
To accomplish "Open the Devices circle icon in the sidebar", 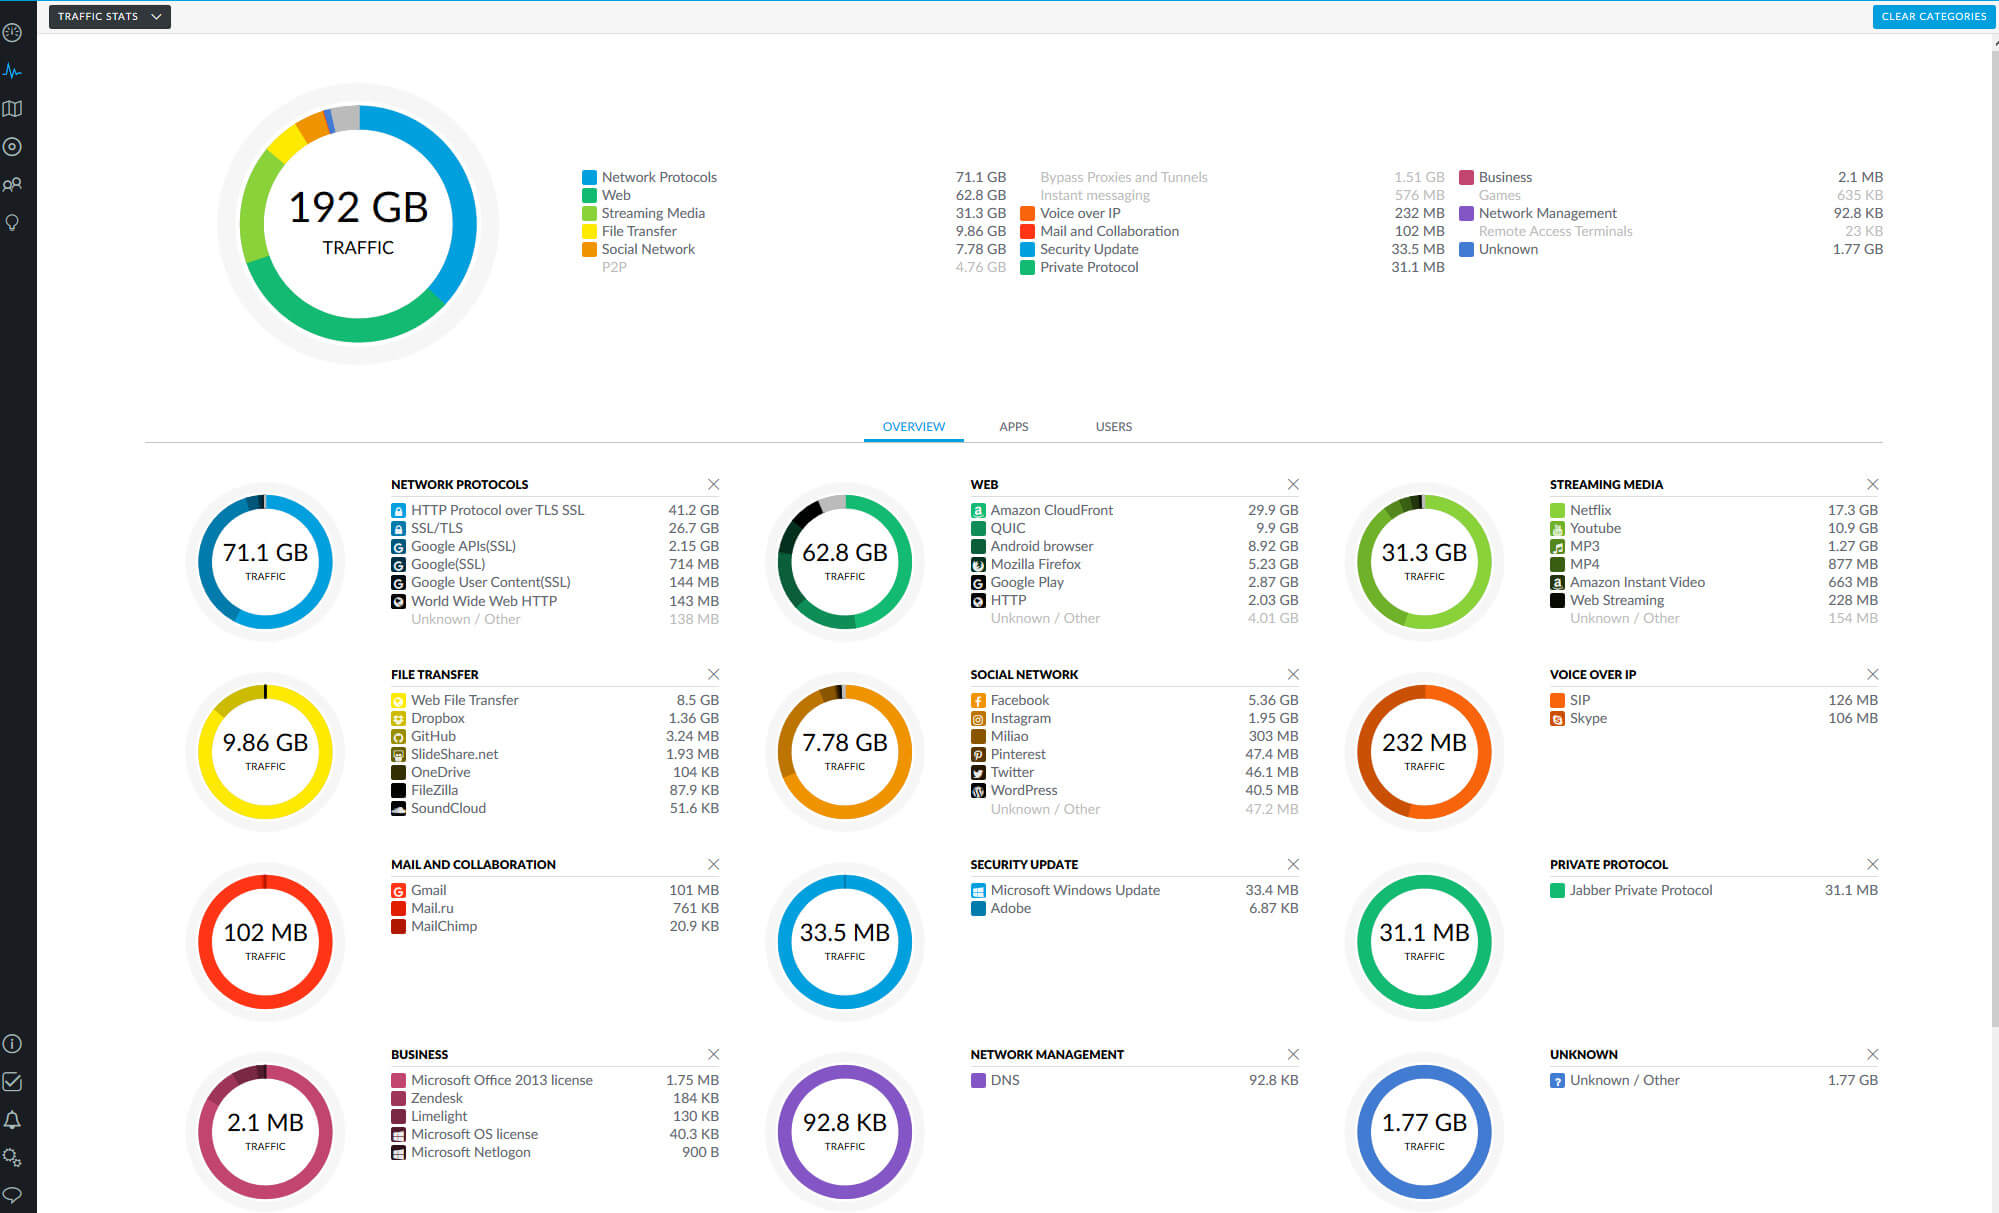I will point(13,147).
